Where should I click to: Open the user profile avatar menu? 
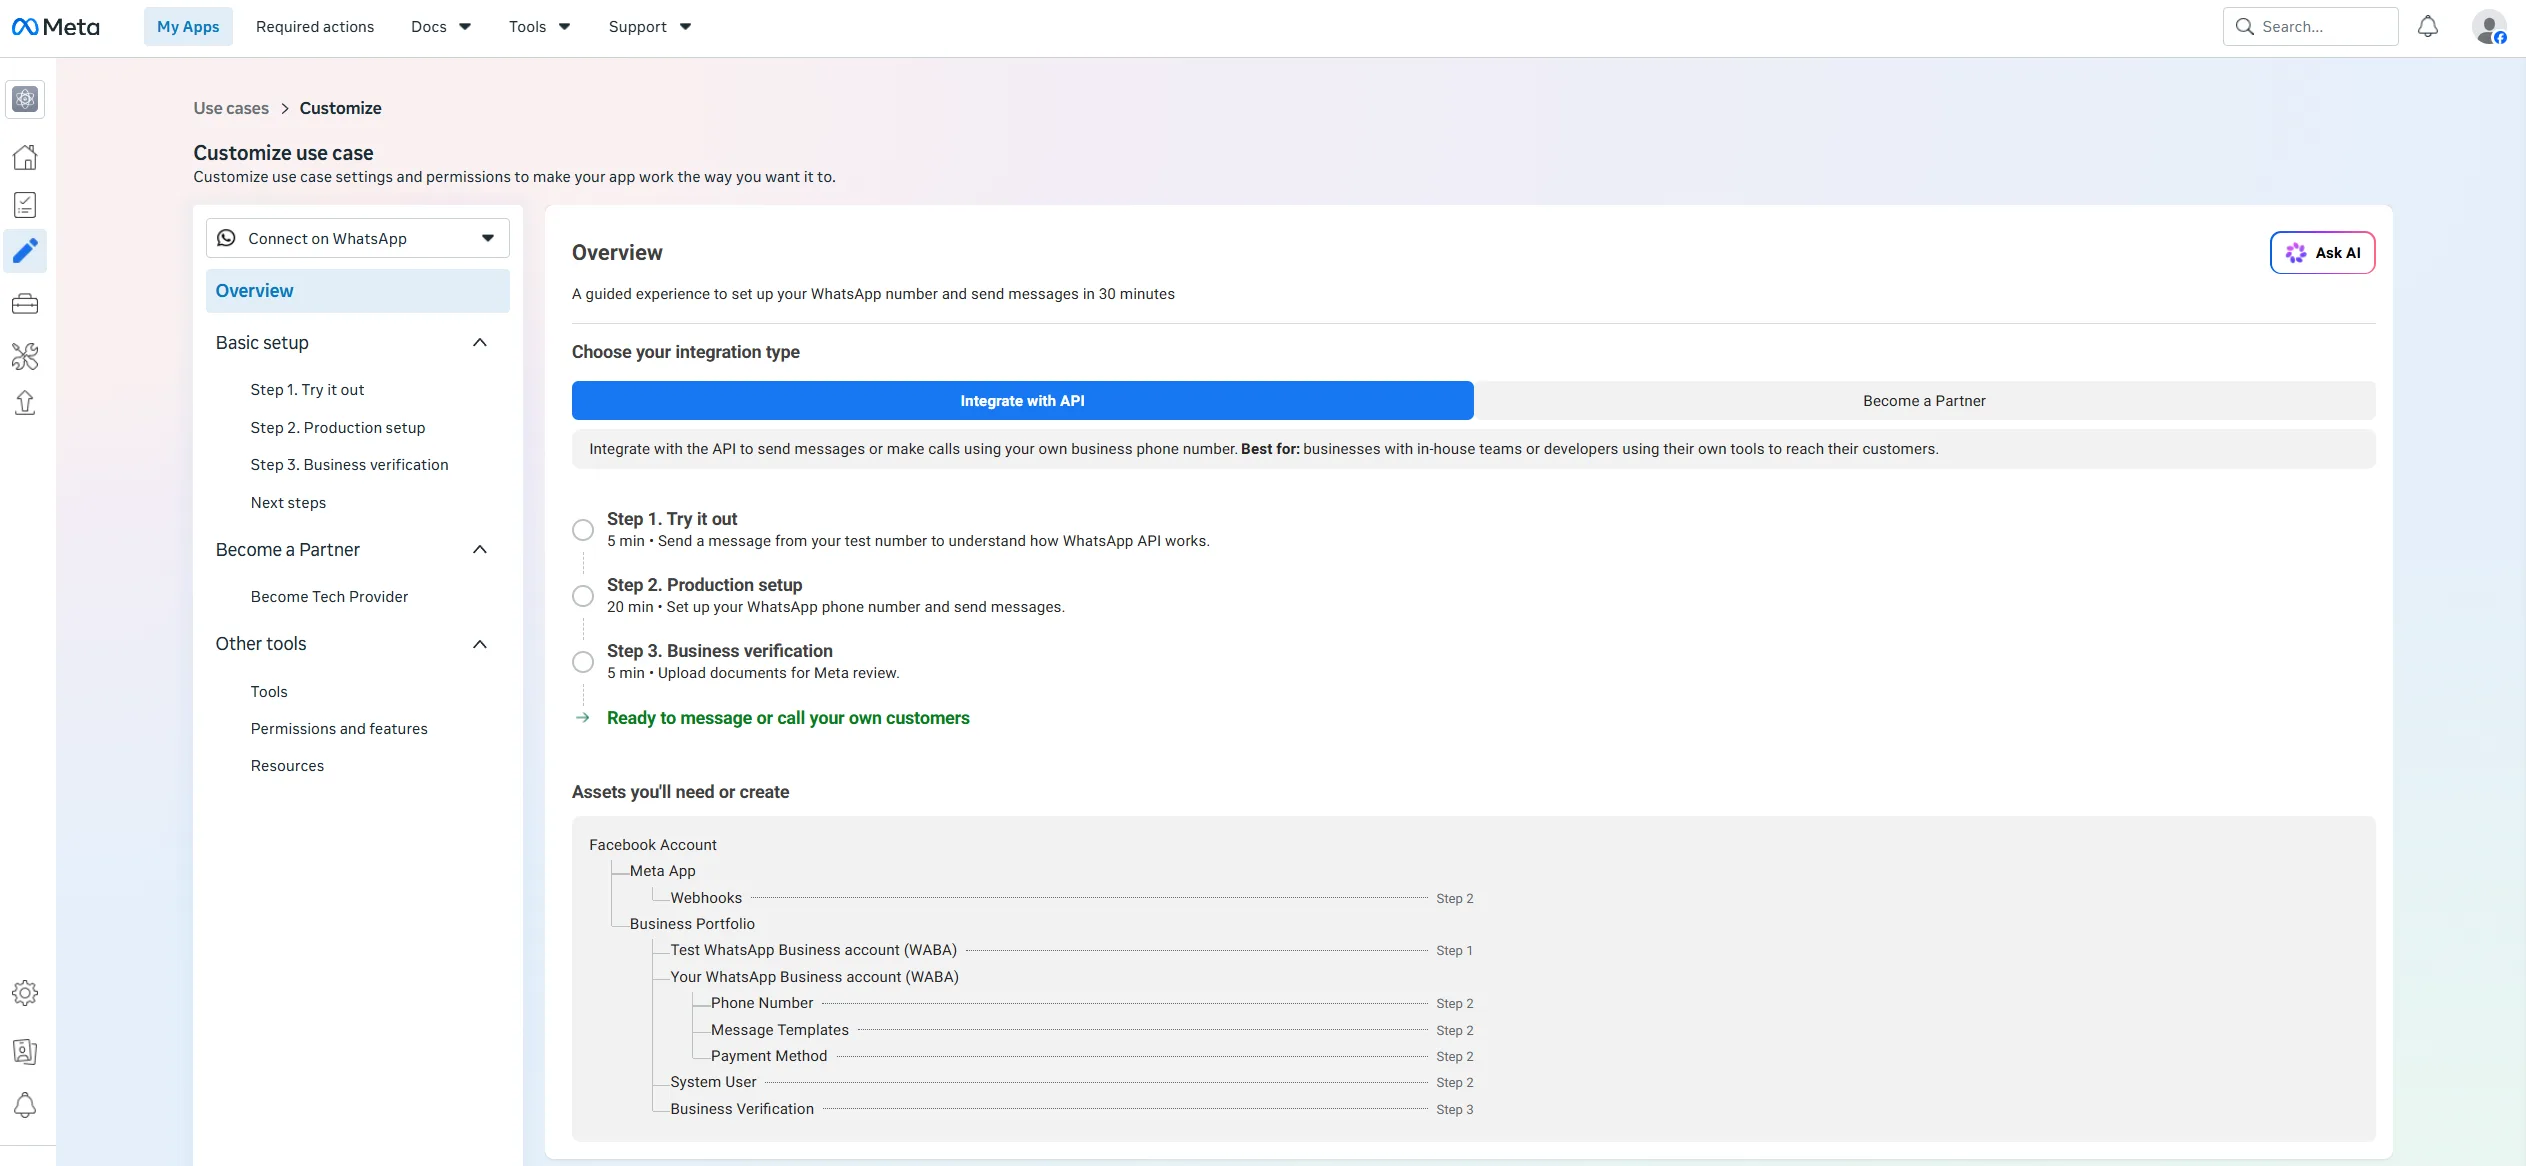coord(2489,27)
